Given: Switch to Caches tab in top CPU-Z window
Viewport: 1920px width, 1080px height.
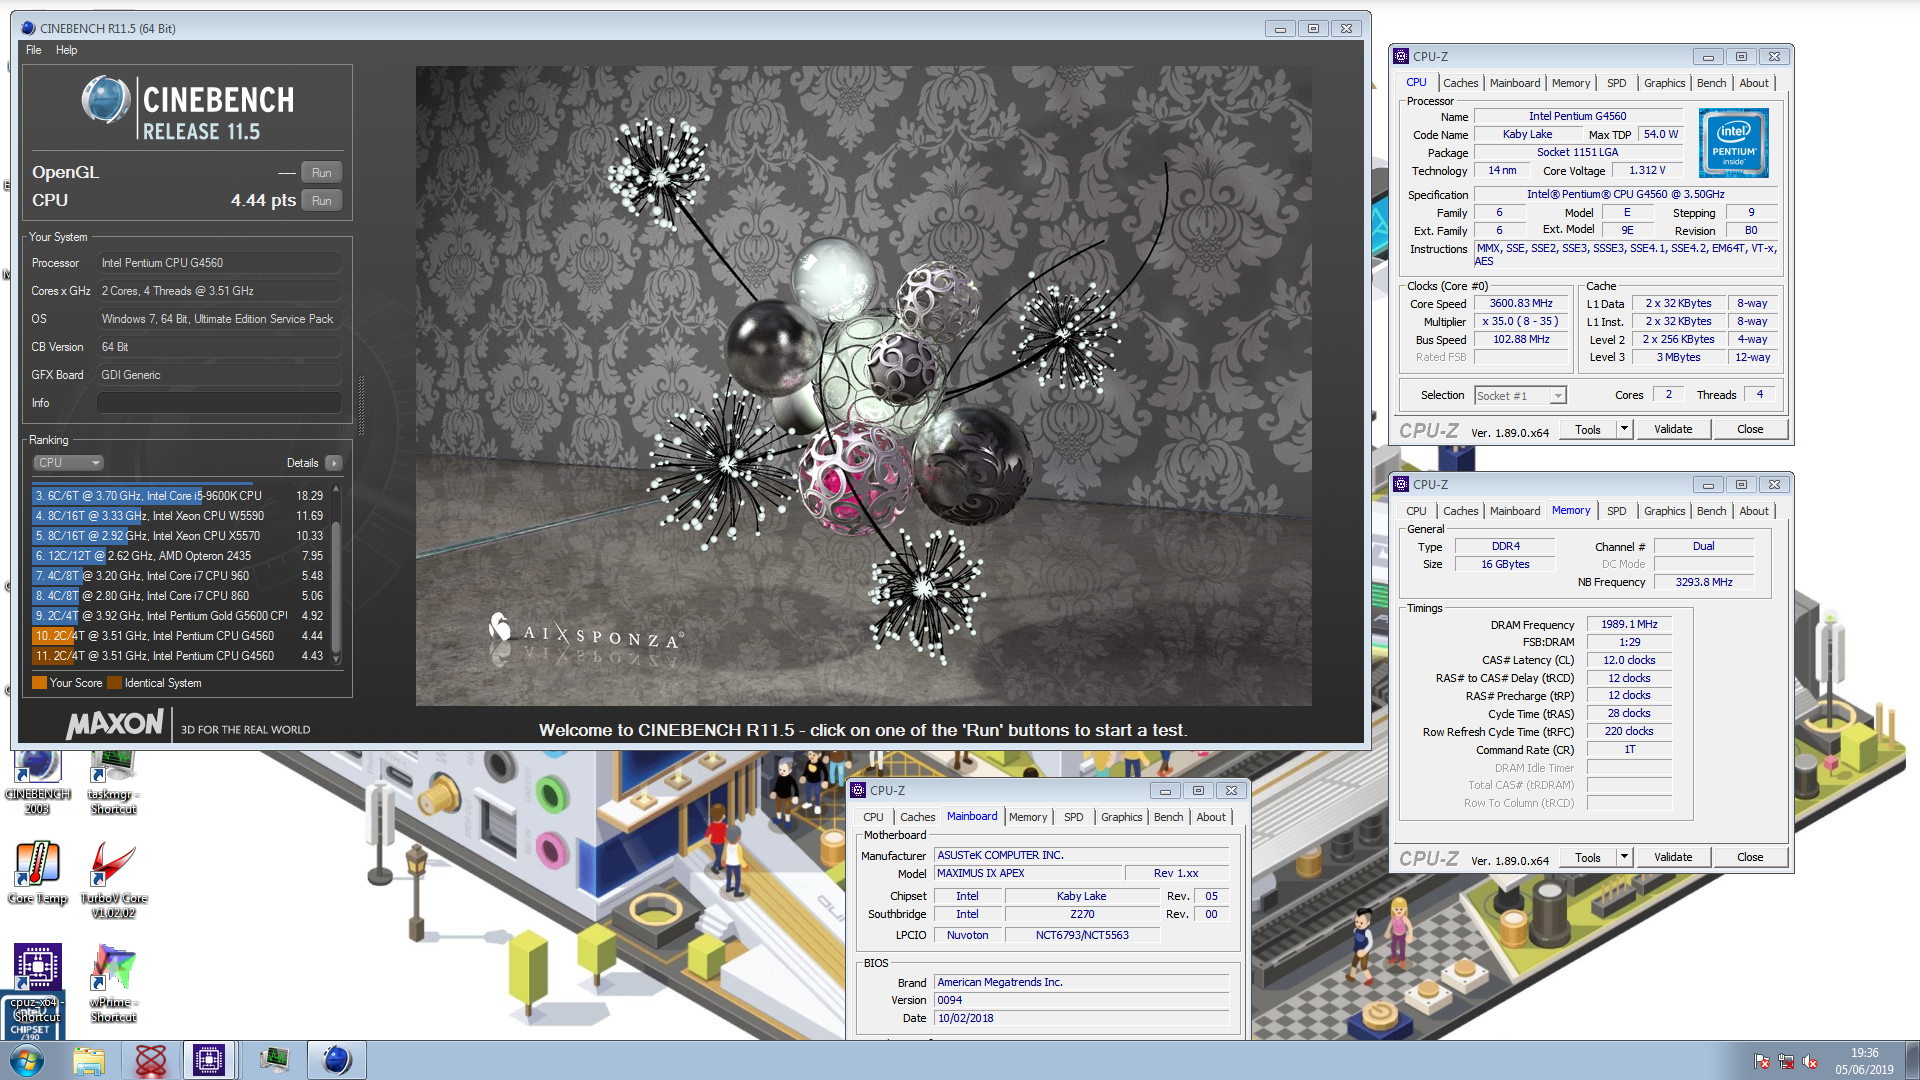Looking at the screenshot, I should coord(1460,83).
